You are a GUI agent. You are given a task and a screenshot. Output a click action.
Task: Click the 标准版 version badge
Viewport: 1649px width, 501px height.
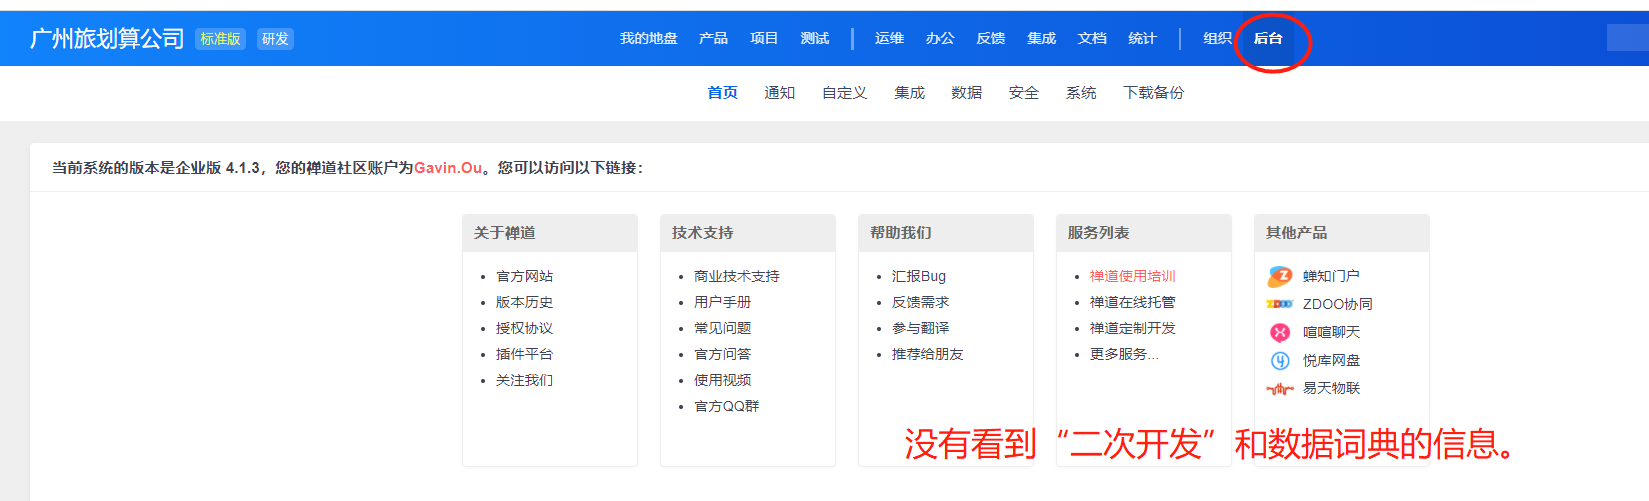tap(220, 39)
